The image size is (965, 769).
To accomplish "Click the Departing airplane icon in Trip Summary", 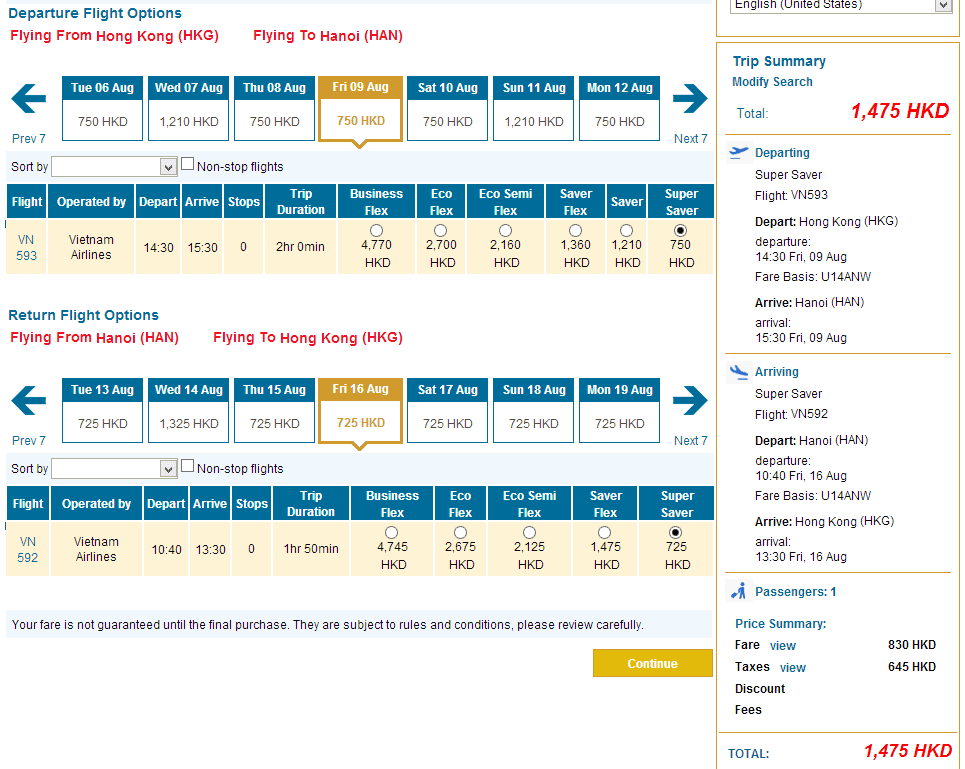I will coord(739,153).
